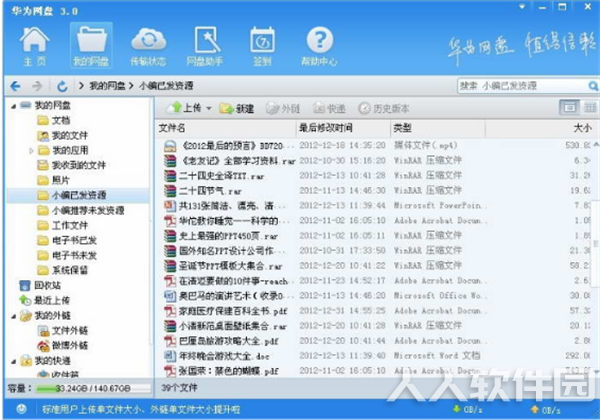
Task: Open 最近上传 recent uploads
Action: pyautogui.click(x=45, y=300)
